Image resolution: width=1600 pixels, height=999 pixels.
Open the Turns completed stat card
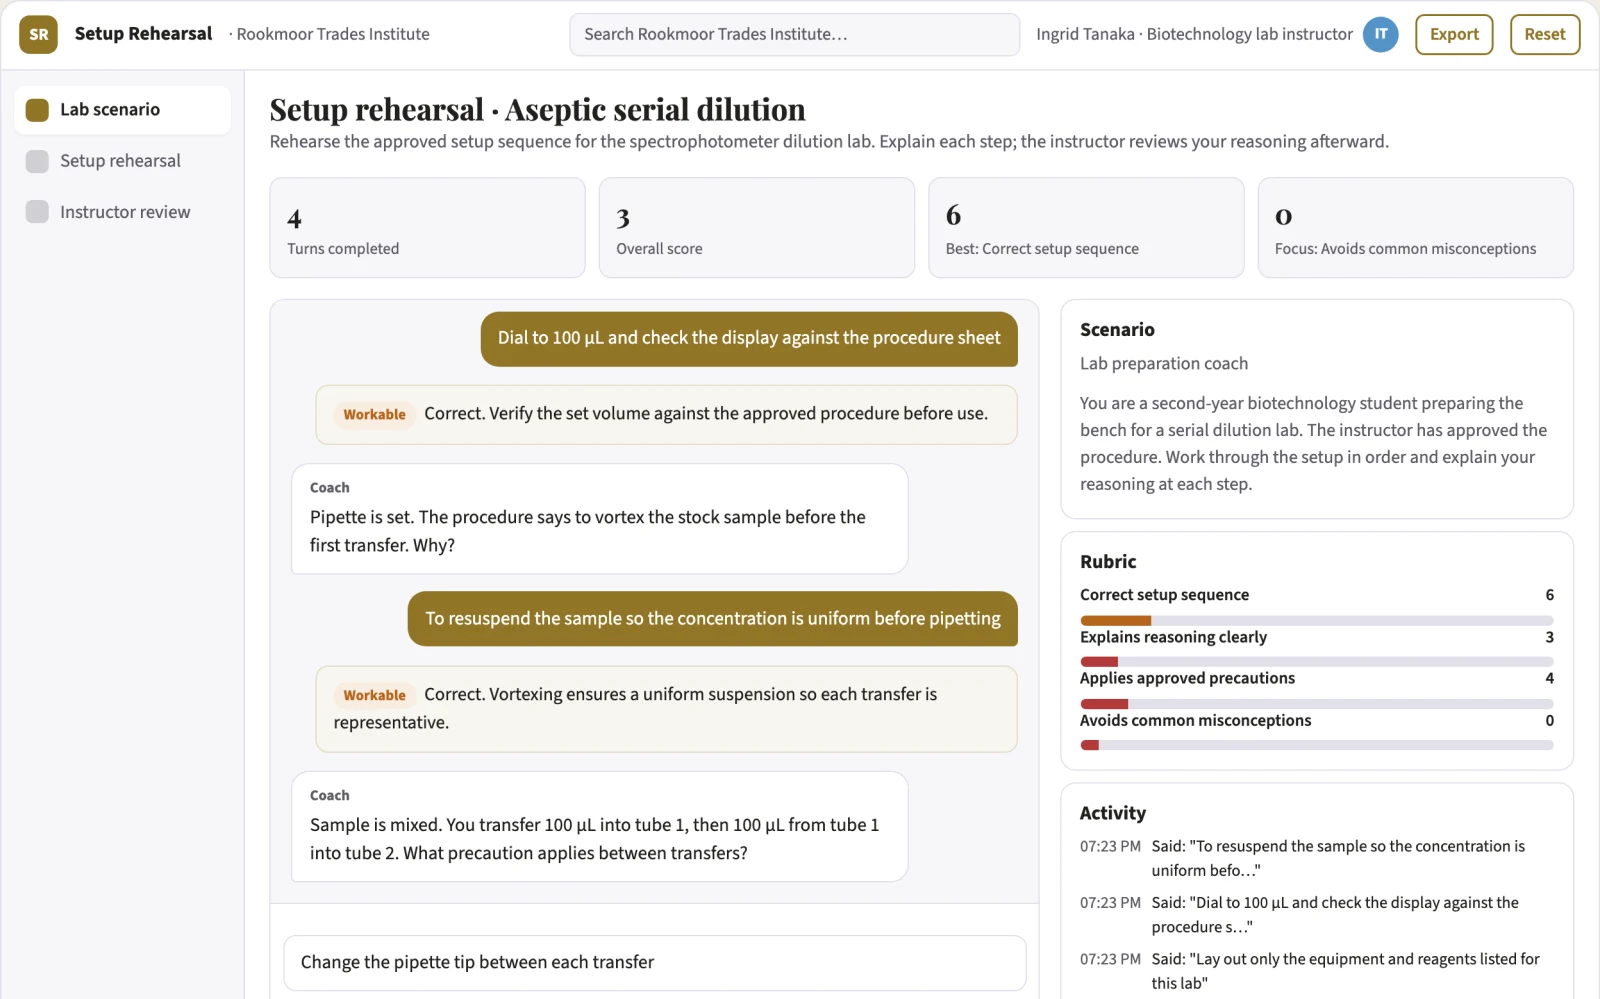click(427, 228)
